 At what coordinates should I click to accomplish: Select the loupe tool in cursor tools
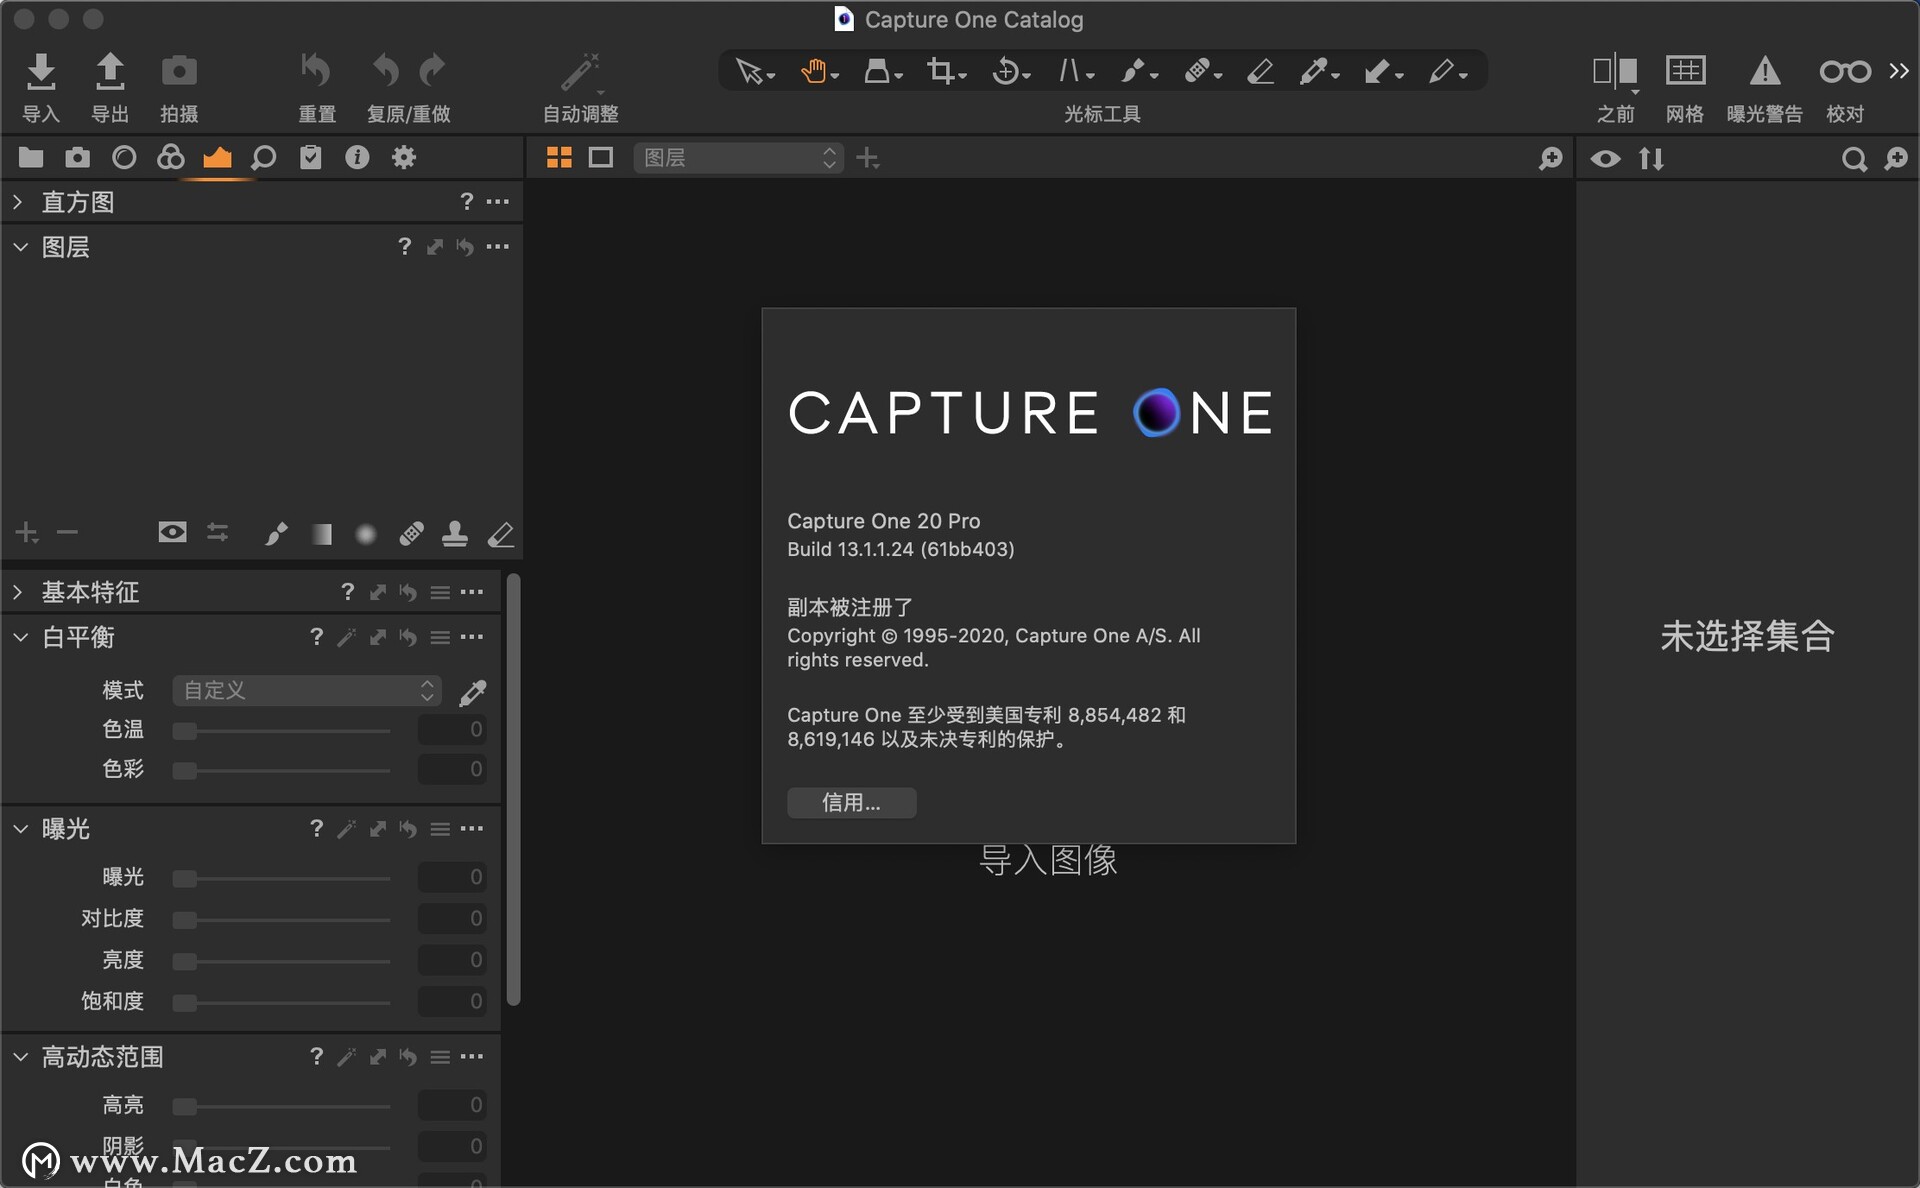pyautogui.click(x=882, y=71)
